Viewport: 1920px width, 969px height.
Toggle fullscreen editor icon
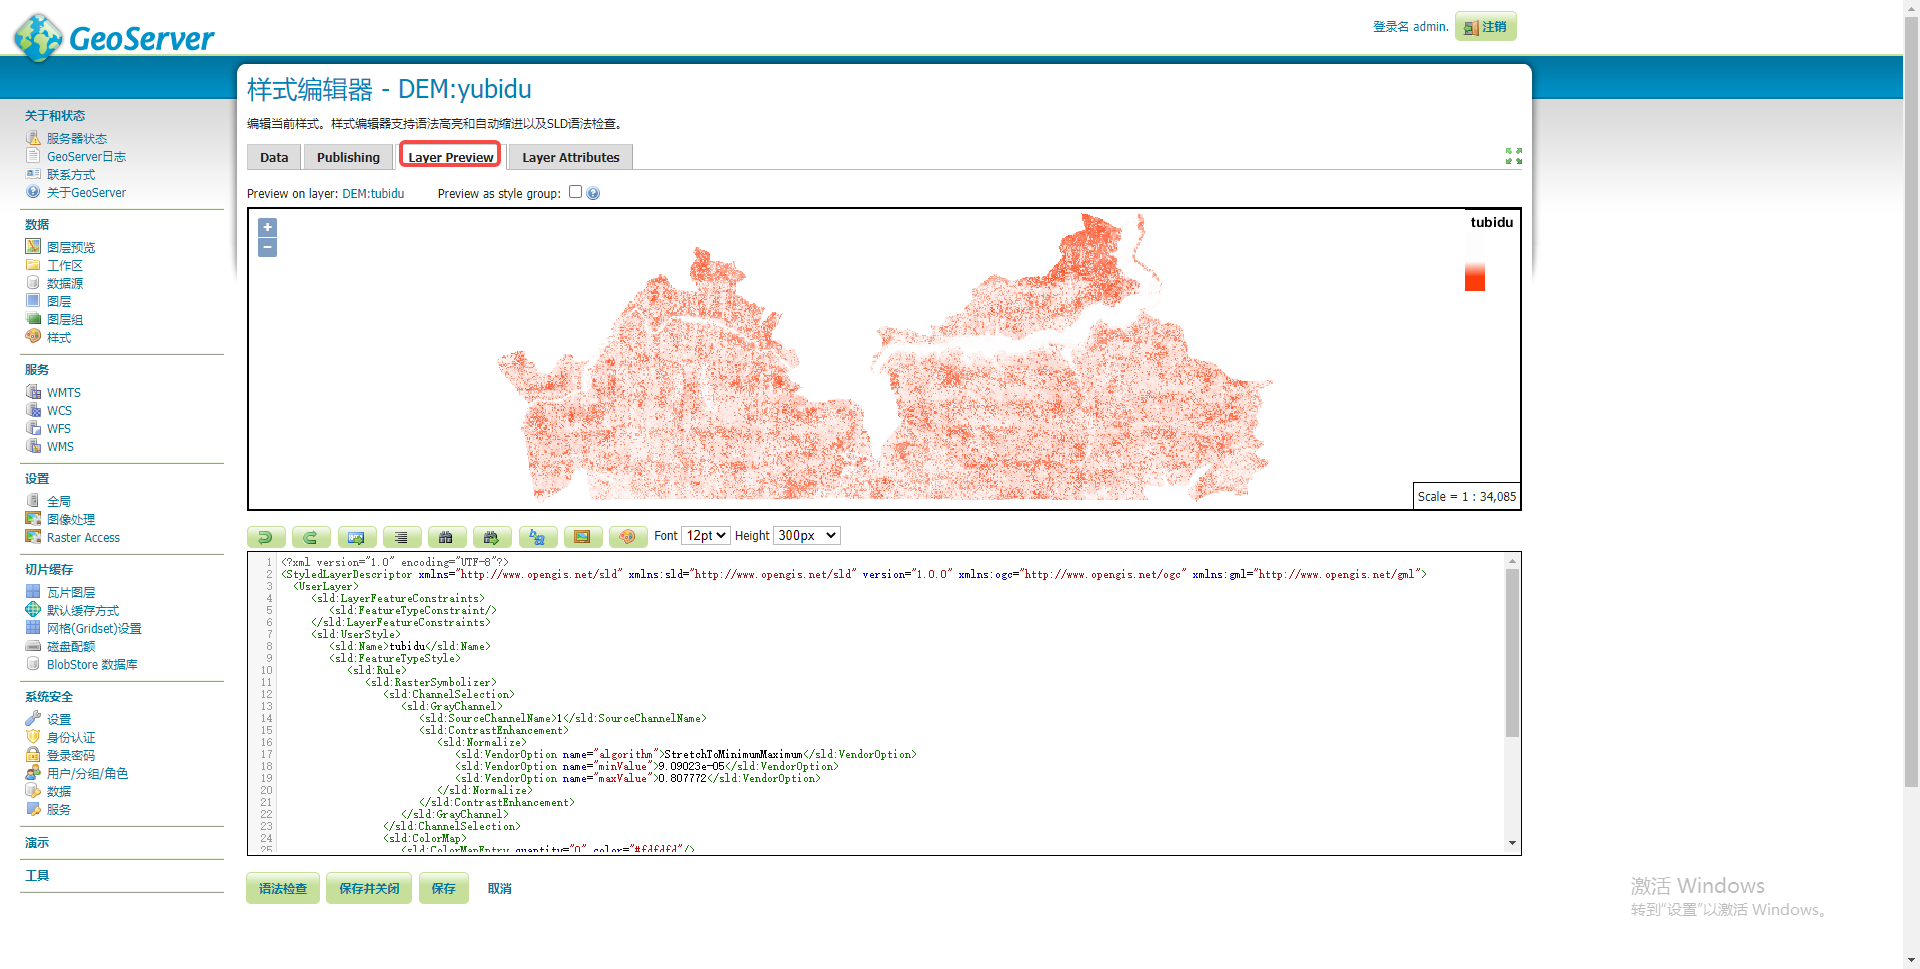click(1514, 156)
